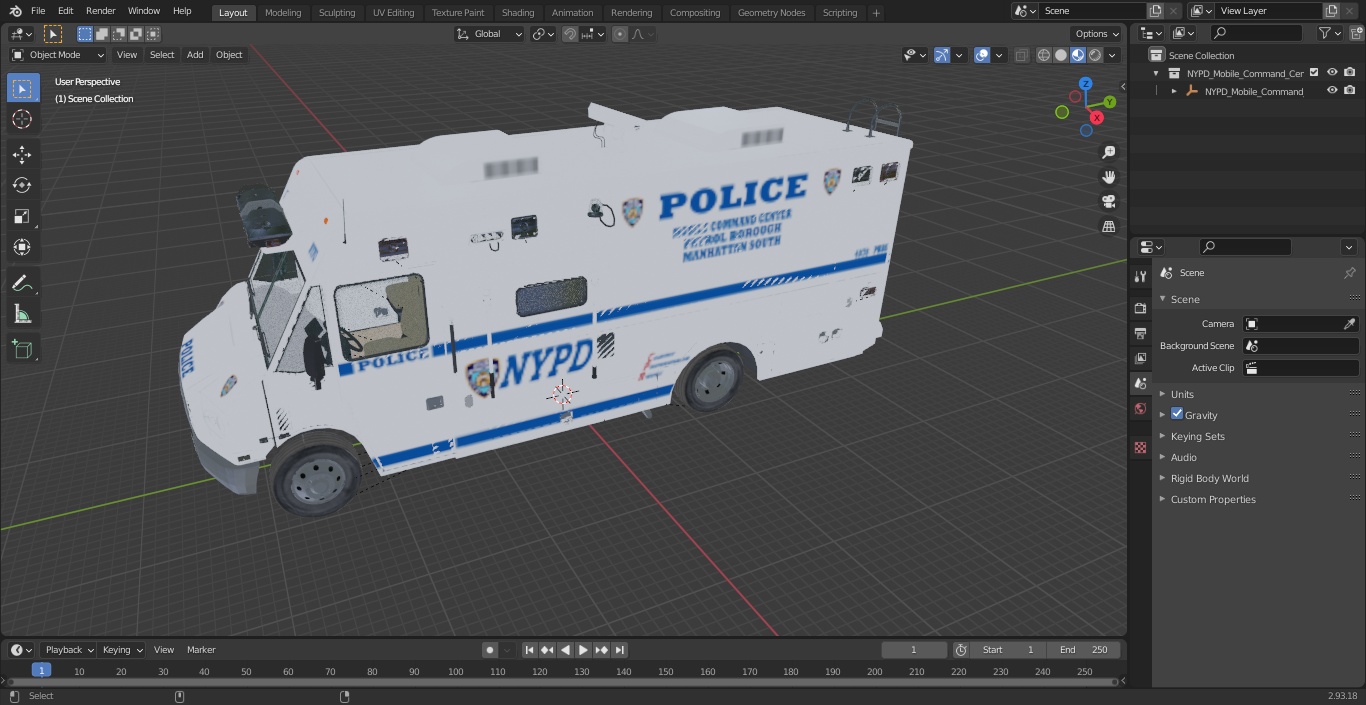Switch perspective/orthographic grid icon
This screenshot has height=705, width=1366.
(x=1108, y=226)
